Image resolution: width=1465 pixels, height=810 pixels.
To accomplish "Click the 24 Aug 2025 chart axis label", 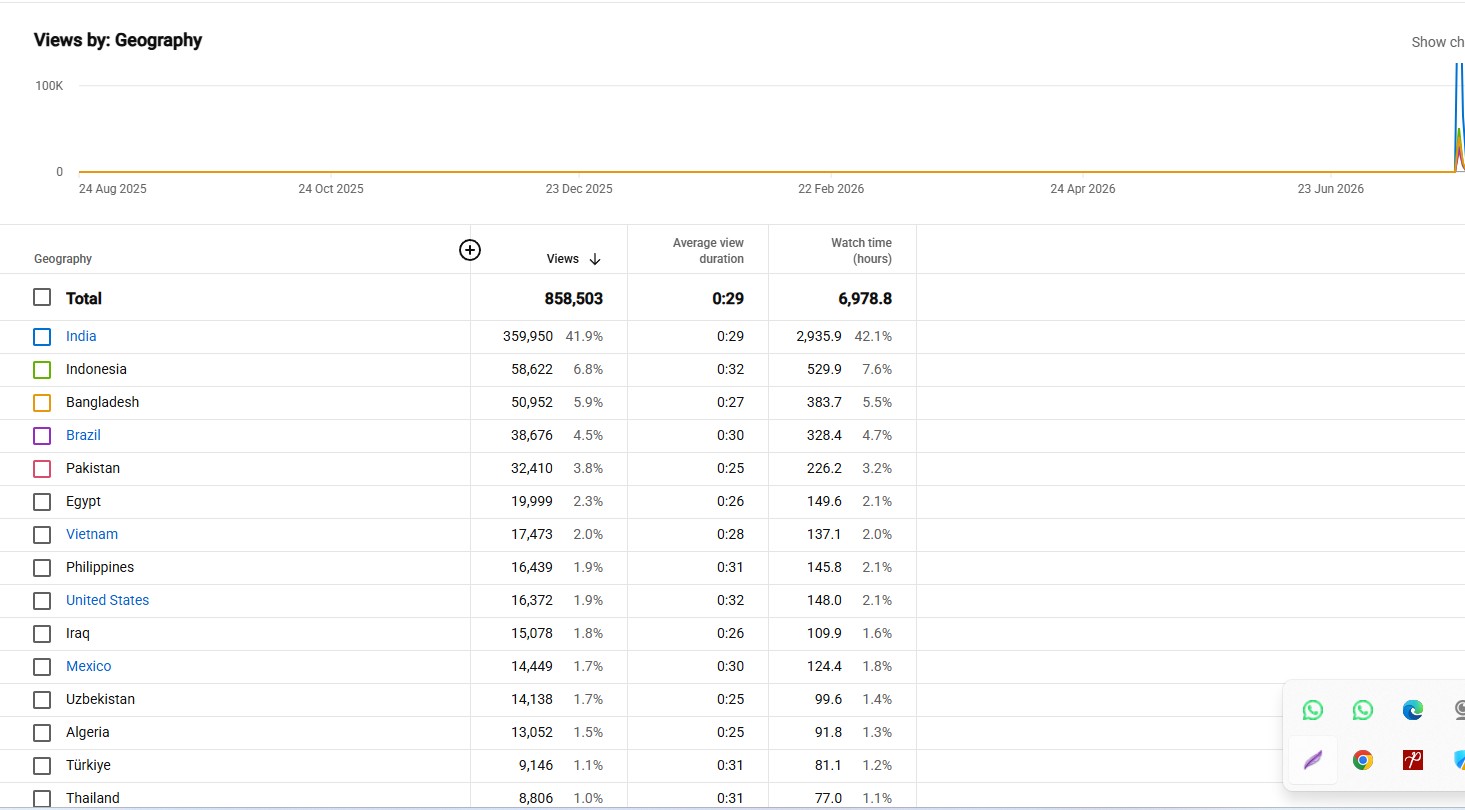I will click(113, 189).
